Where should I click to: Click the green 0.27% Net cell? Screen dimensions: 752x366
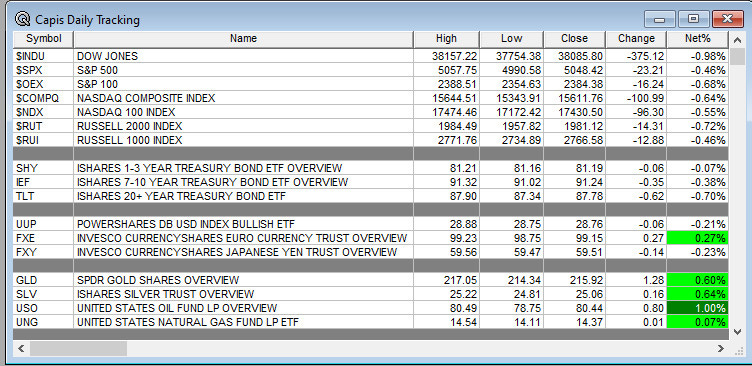pyautogui.click(x=697, y=238)
